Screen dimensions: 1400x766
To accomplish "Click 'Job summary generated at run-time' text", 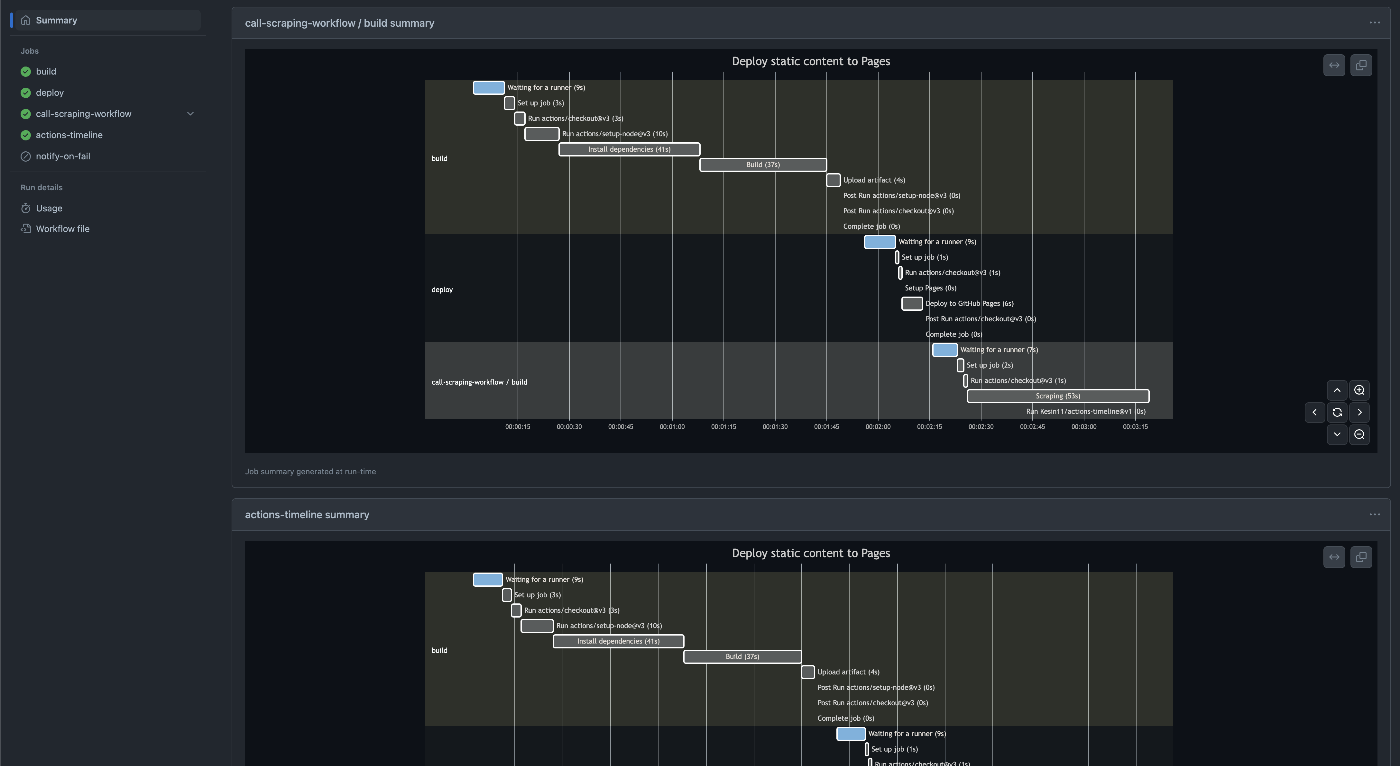I will (x=311, y=471).
